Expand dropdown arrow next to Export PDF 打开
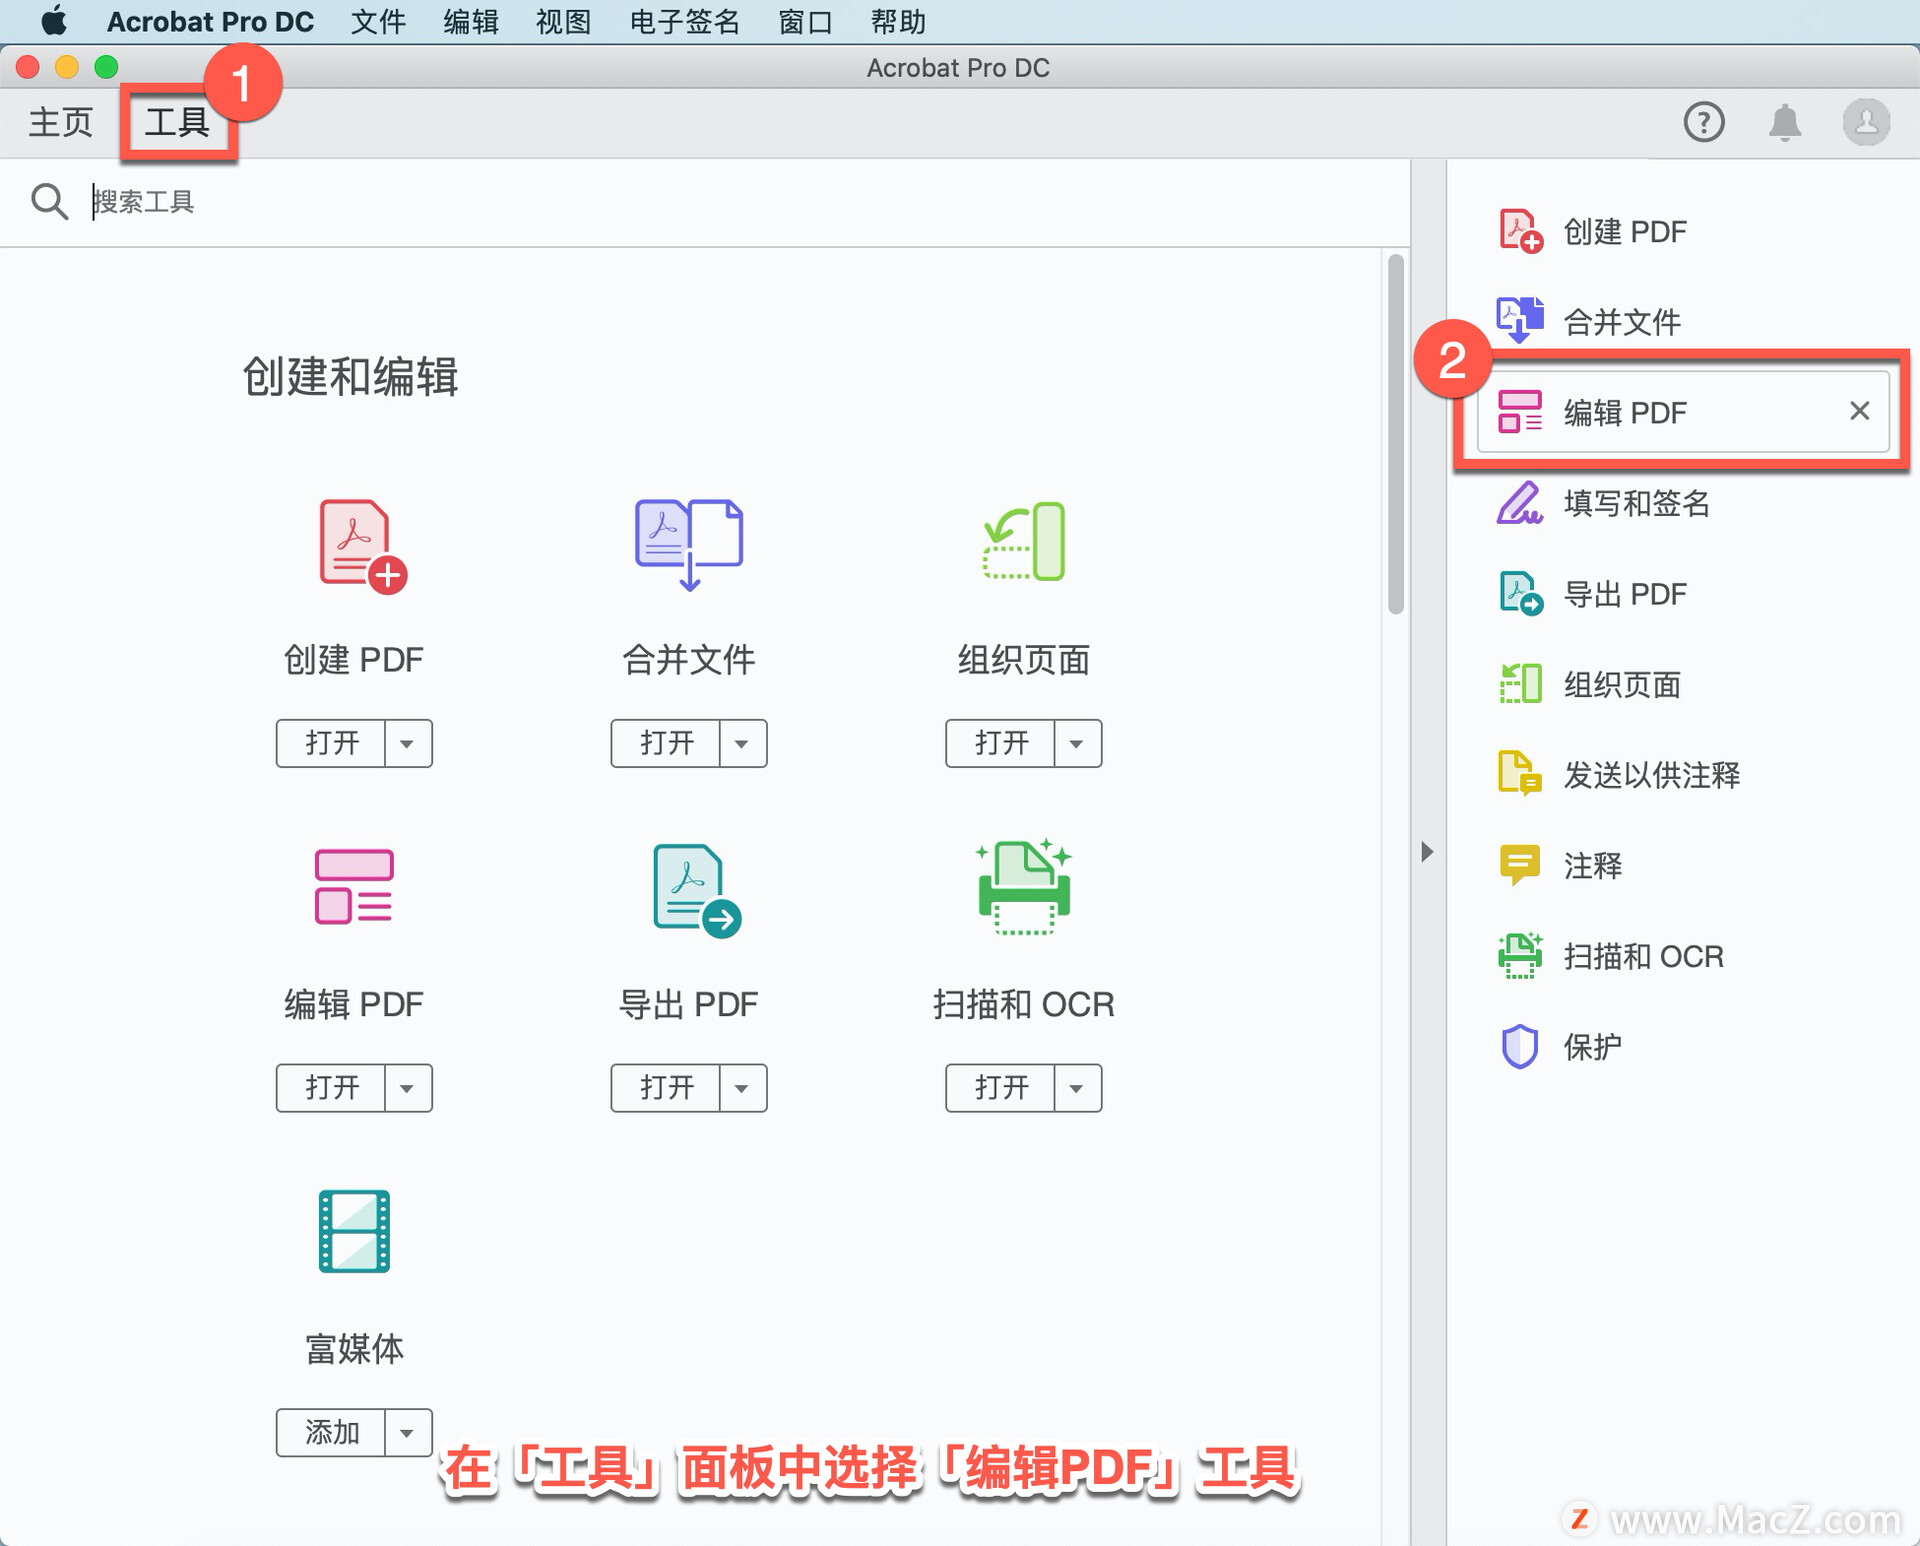 tap(742, 1088)
